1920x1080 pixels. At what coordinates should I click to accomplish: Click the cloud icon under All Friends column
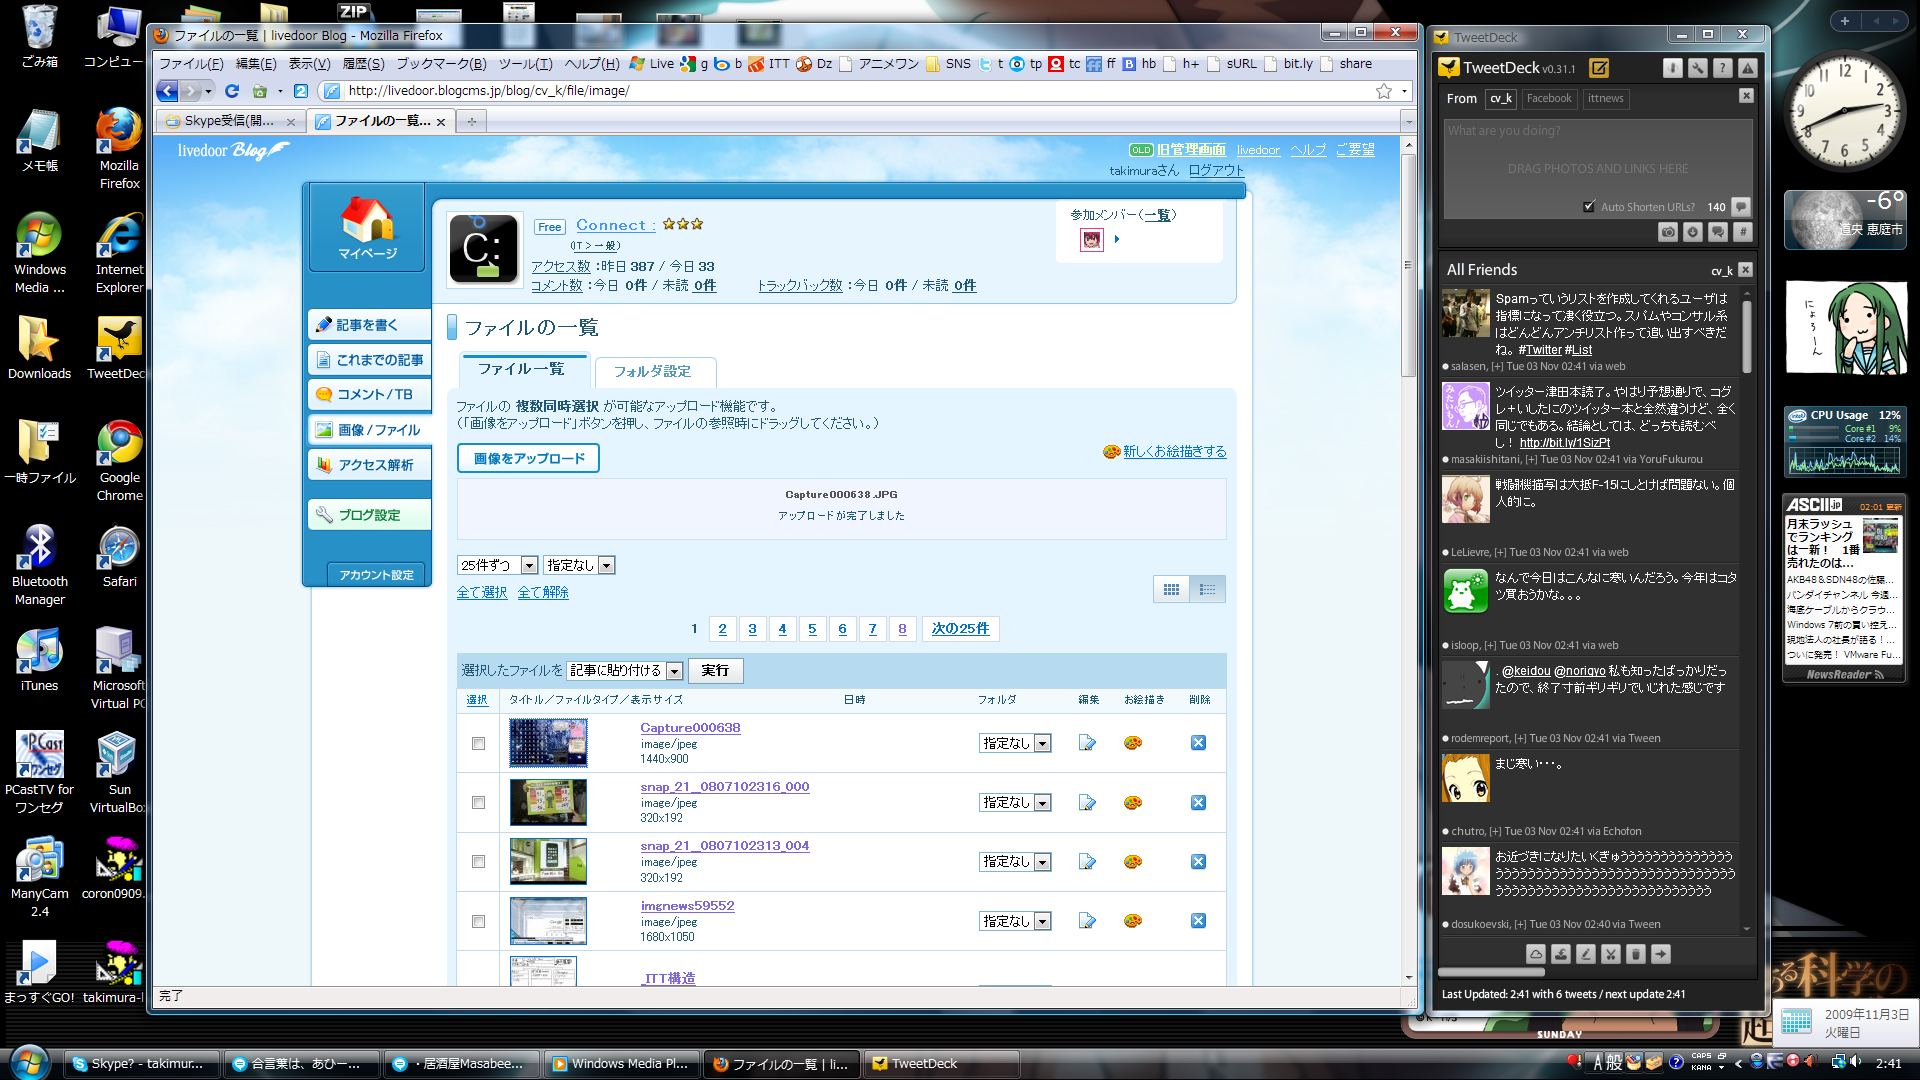pyautogui.click(x=1536, y=954)
